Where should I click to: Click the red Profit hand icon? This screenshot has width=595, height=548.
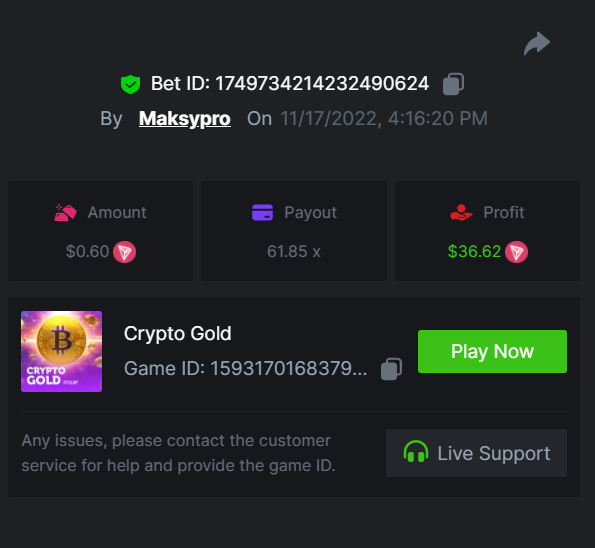point(461,213)
